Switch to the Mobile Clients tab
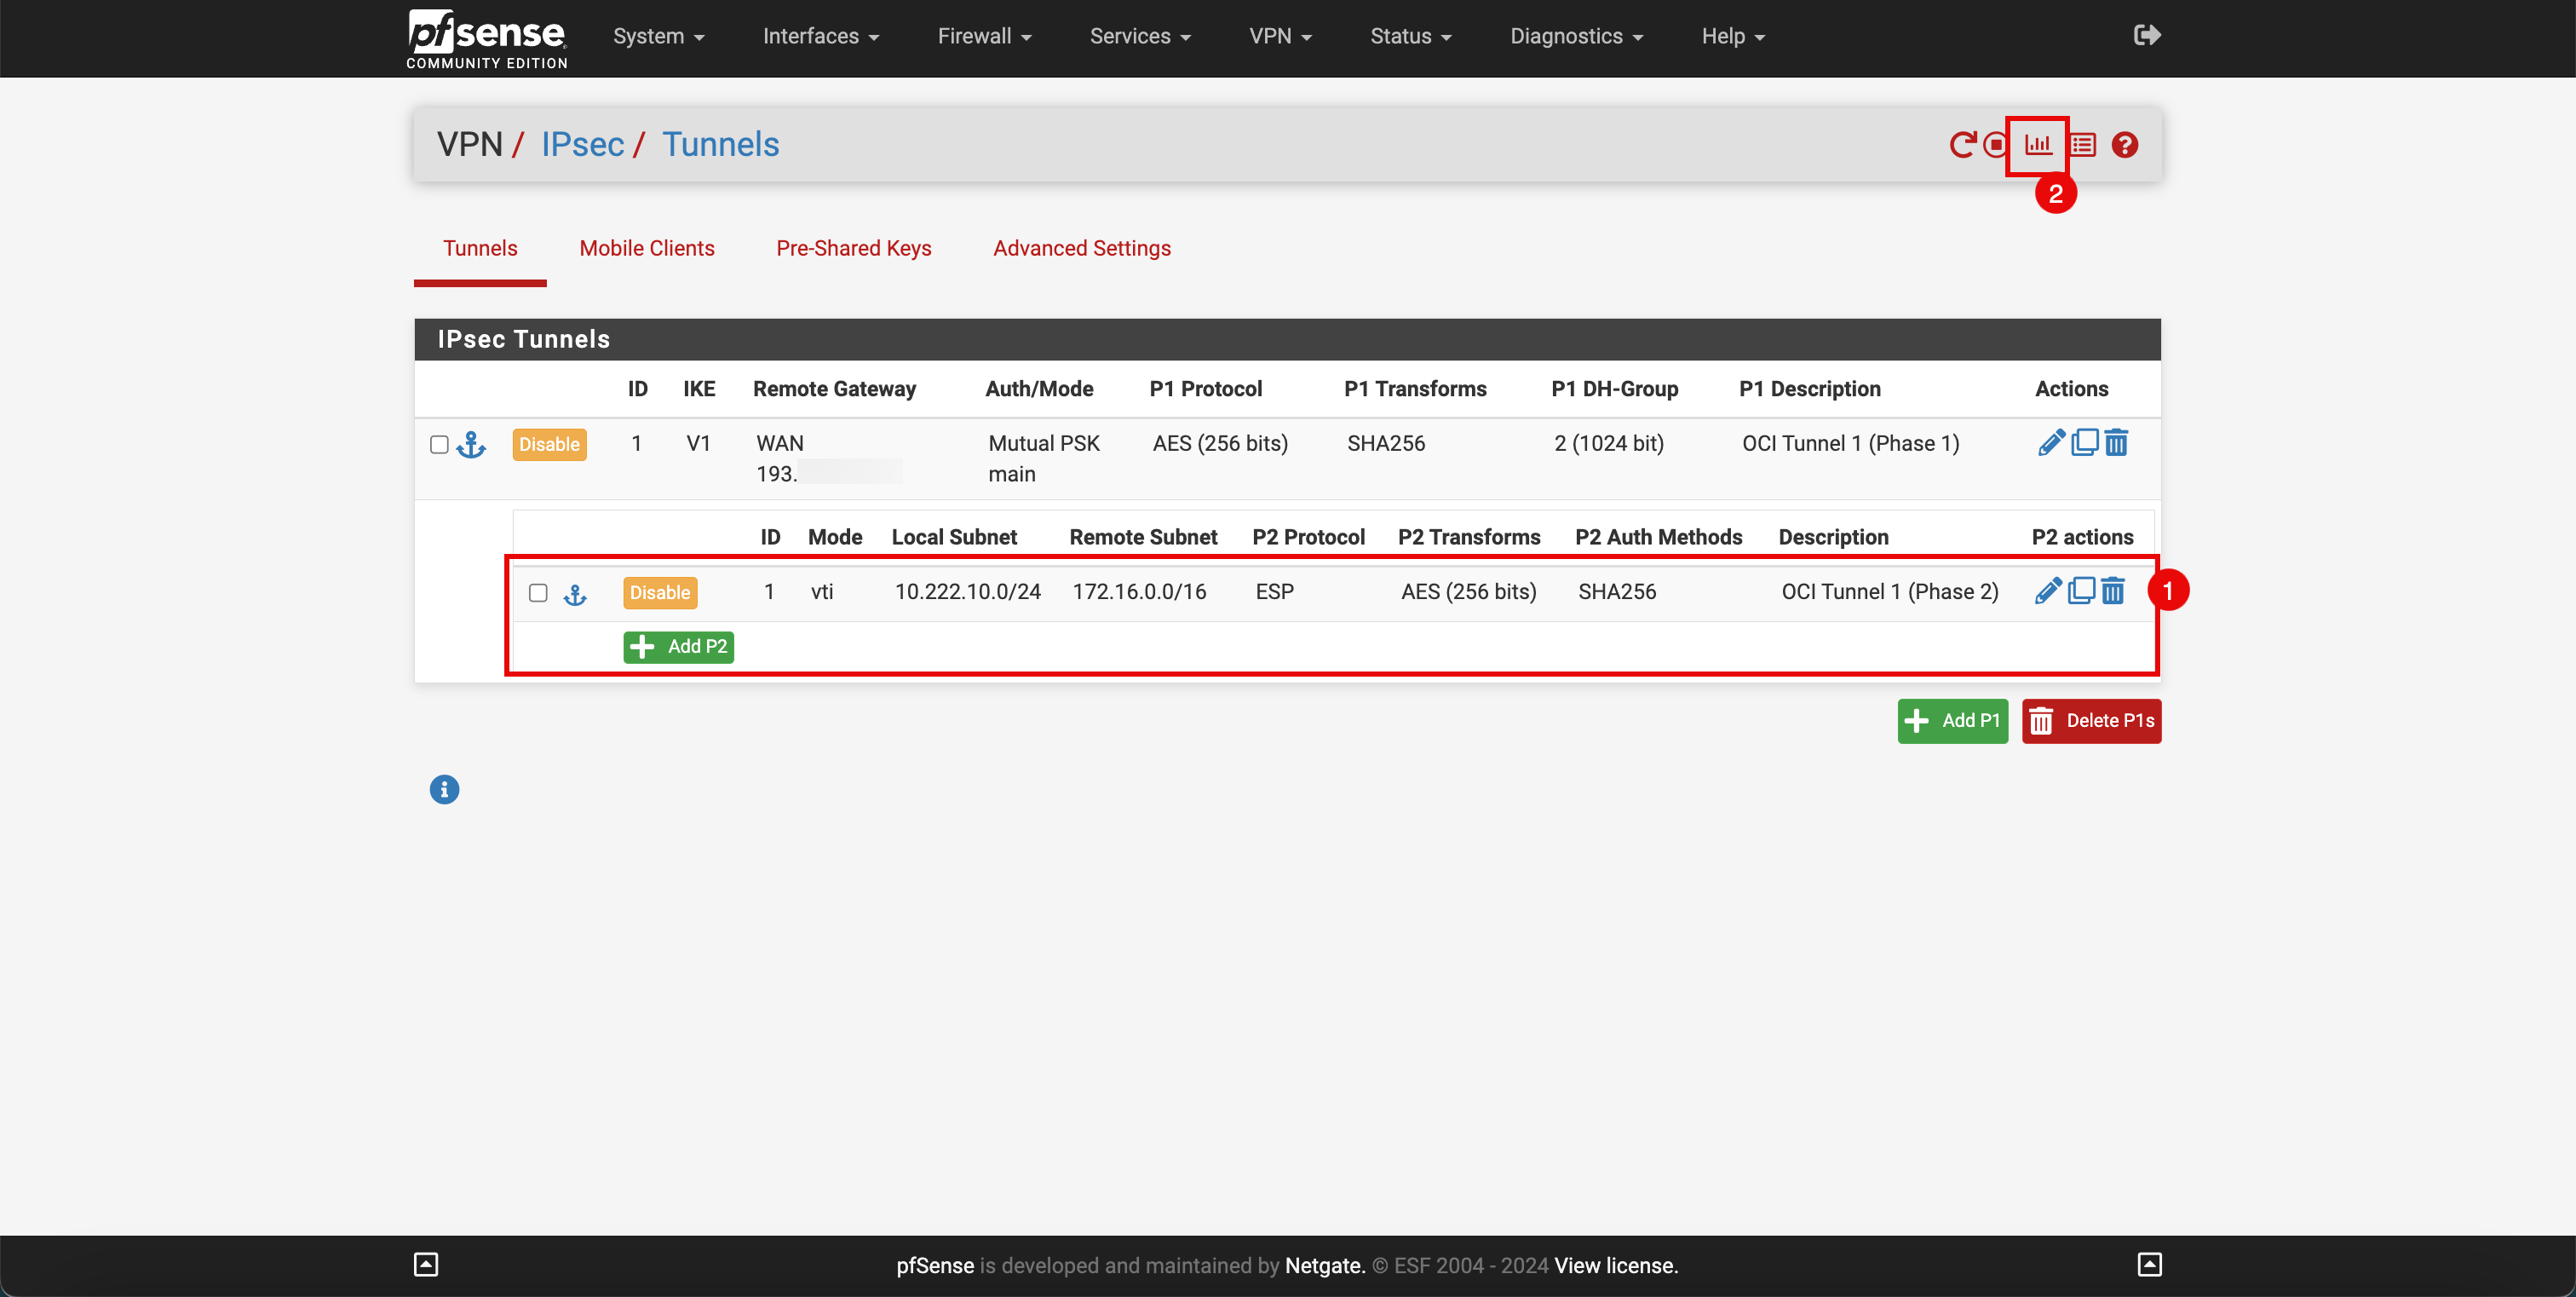This screenshot has width=2576, height=1297. [x=645, y=248]
